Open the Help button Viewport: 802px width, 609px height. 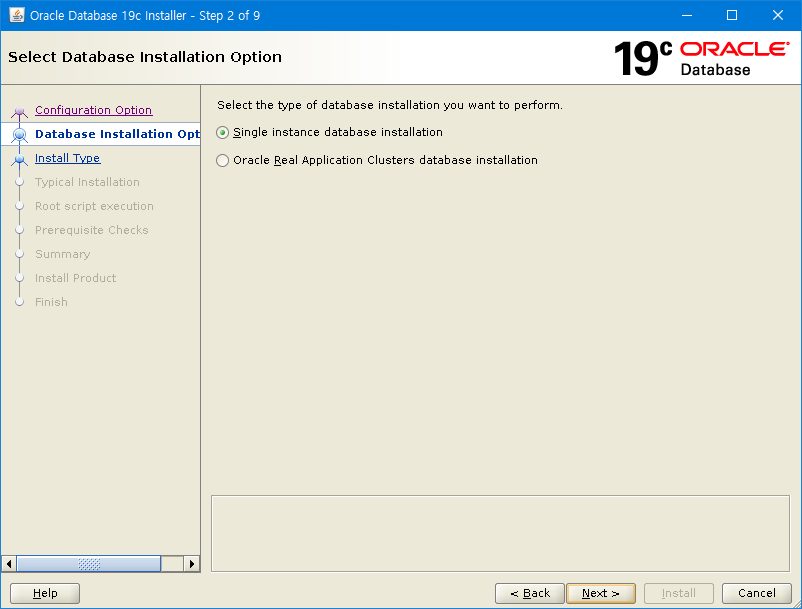pyautogui.click(x=45, y=593)
